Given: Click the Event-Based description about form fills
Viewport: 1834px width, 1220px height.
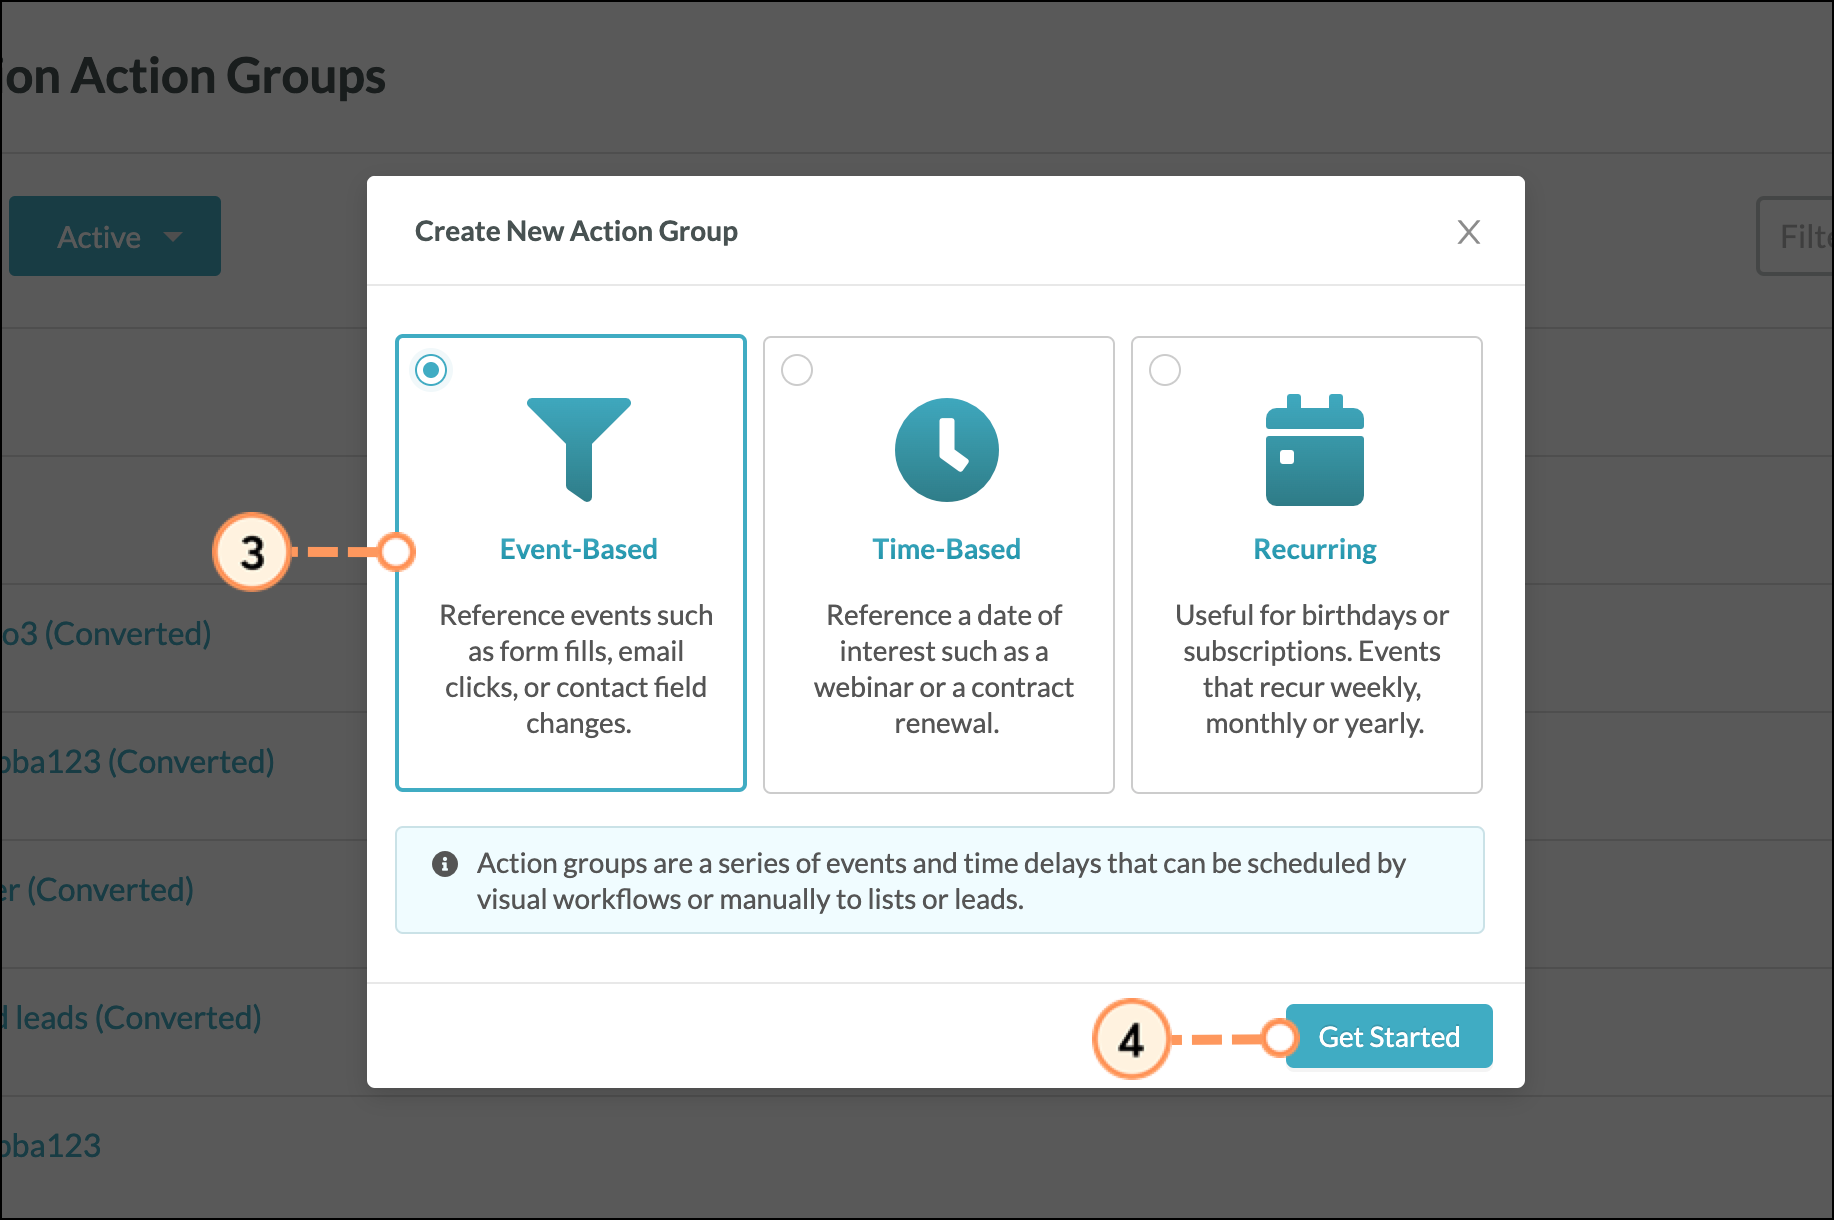Looking at the screenshot, I should [577, 669].
